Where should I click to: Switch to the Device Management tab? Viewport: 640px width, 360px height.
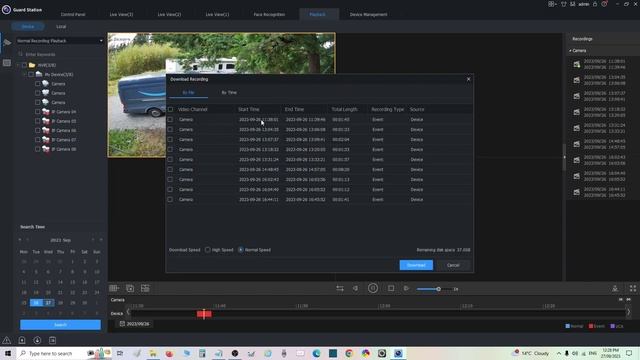(368, 14)
